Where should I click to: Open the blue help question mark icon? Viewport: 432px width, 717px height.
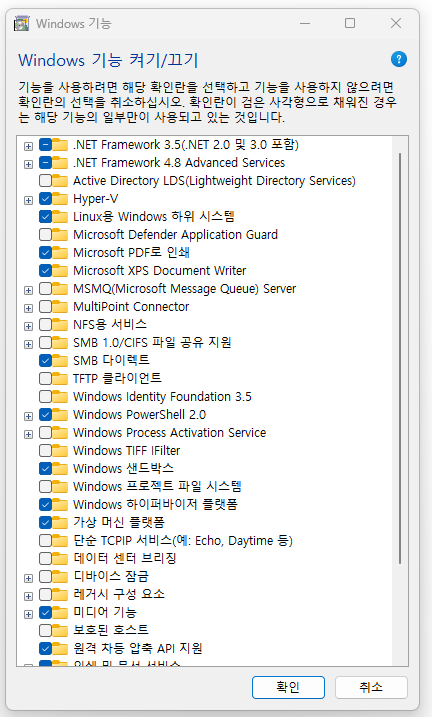[x=399, y=59]
